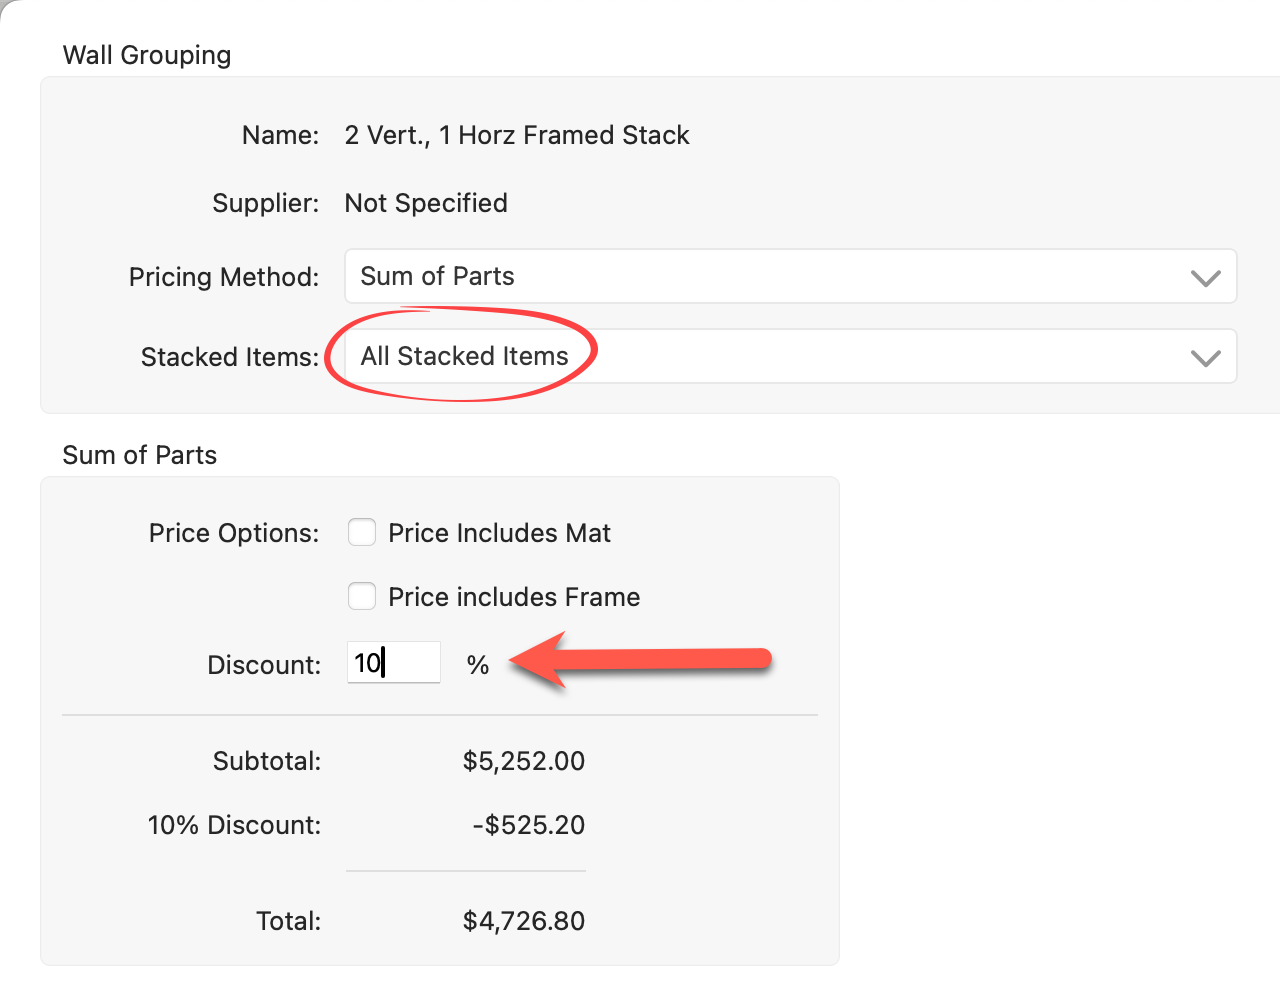The image size is (1280, 994).
Task: Click the discount amount -$525.20
Action: pyautogui.click(x=529, y=825)
